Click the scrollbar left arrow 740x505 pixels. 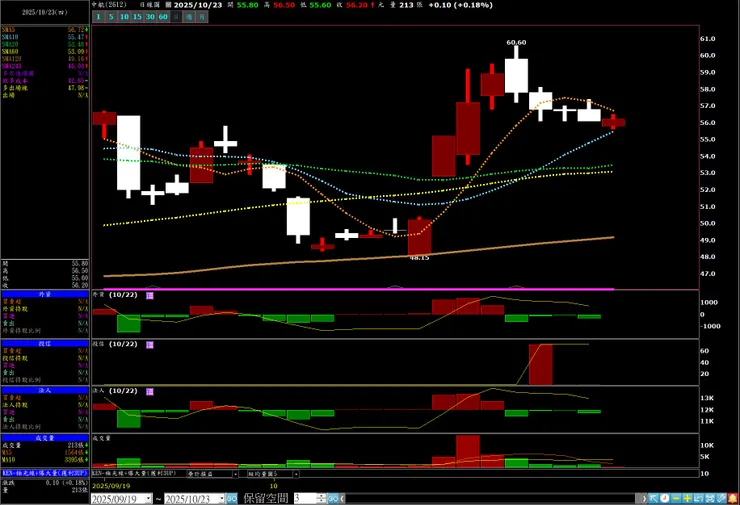pyautogui.click(x=343, y=498)
